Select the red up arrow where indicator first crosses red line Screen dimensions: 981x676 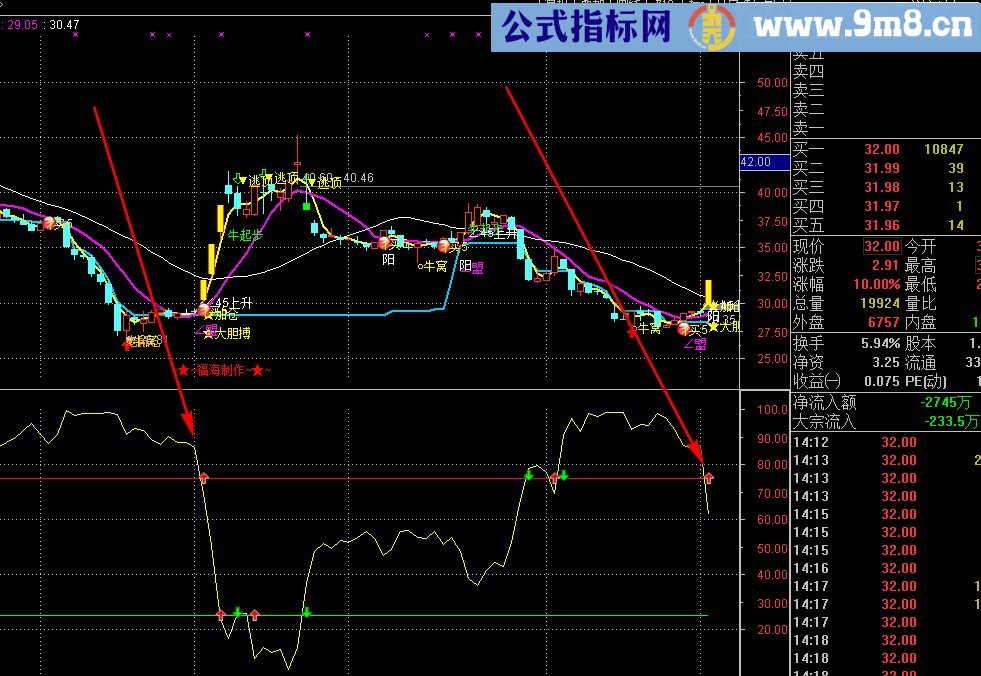point(203,478)
